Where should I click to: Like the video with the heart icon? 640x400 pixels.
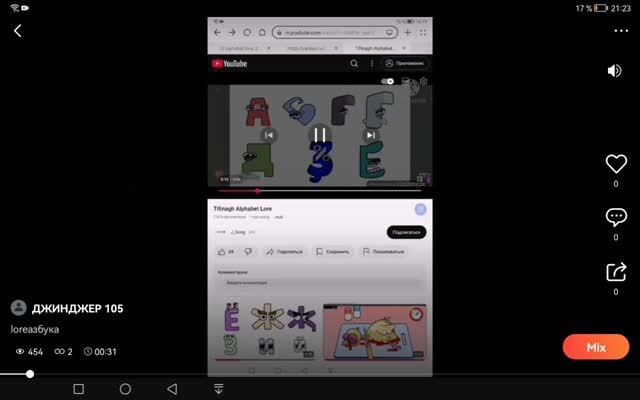pos(616,164)
